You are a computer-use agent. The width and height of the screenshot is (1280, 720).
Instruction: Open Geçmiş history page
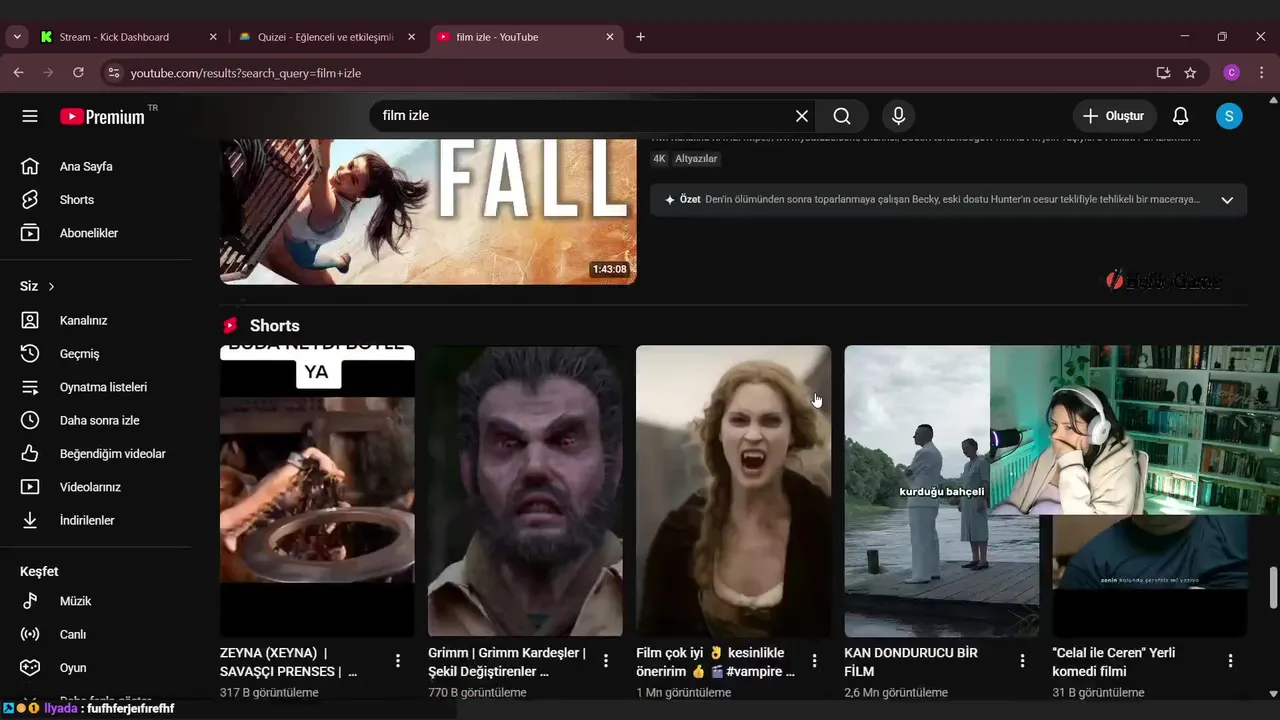click(96, 353)
